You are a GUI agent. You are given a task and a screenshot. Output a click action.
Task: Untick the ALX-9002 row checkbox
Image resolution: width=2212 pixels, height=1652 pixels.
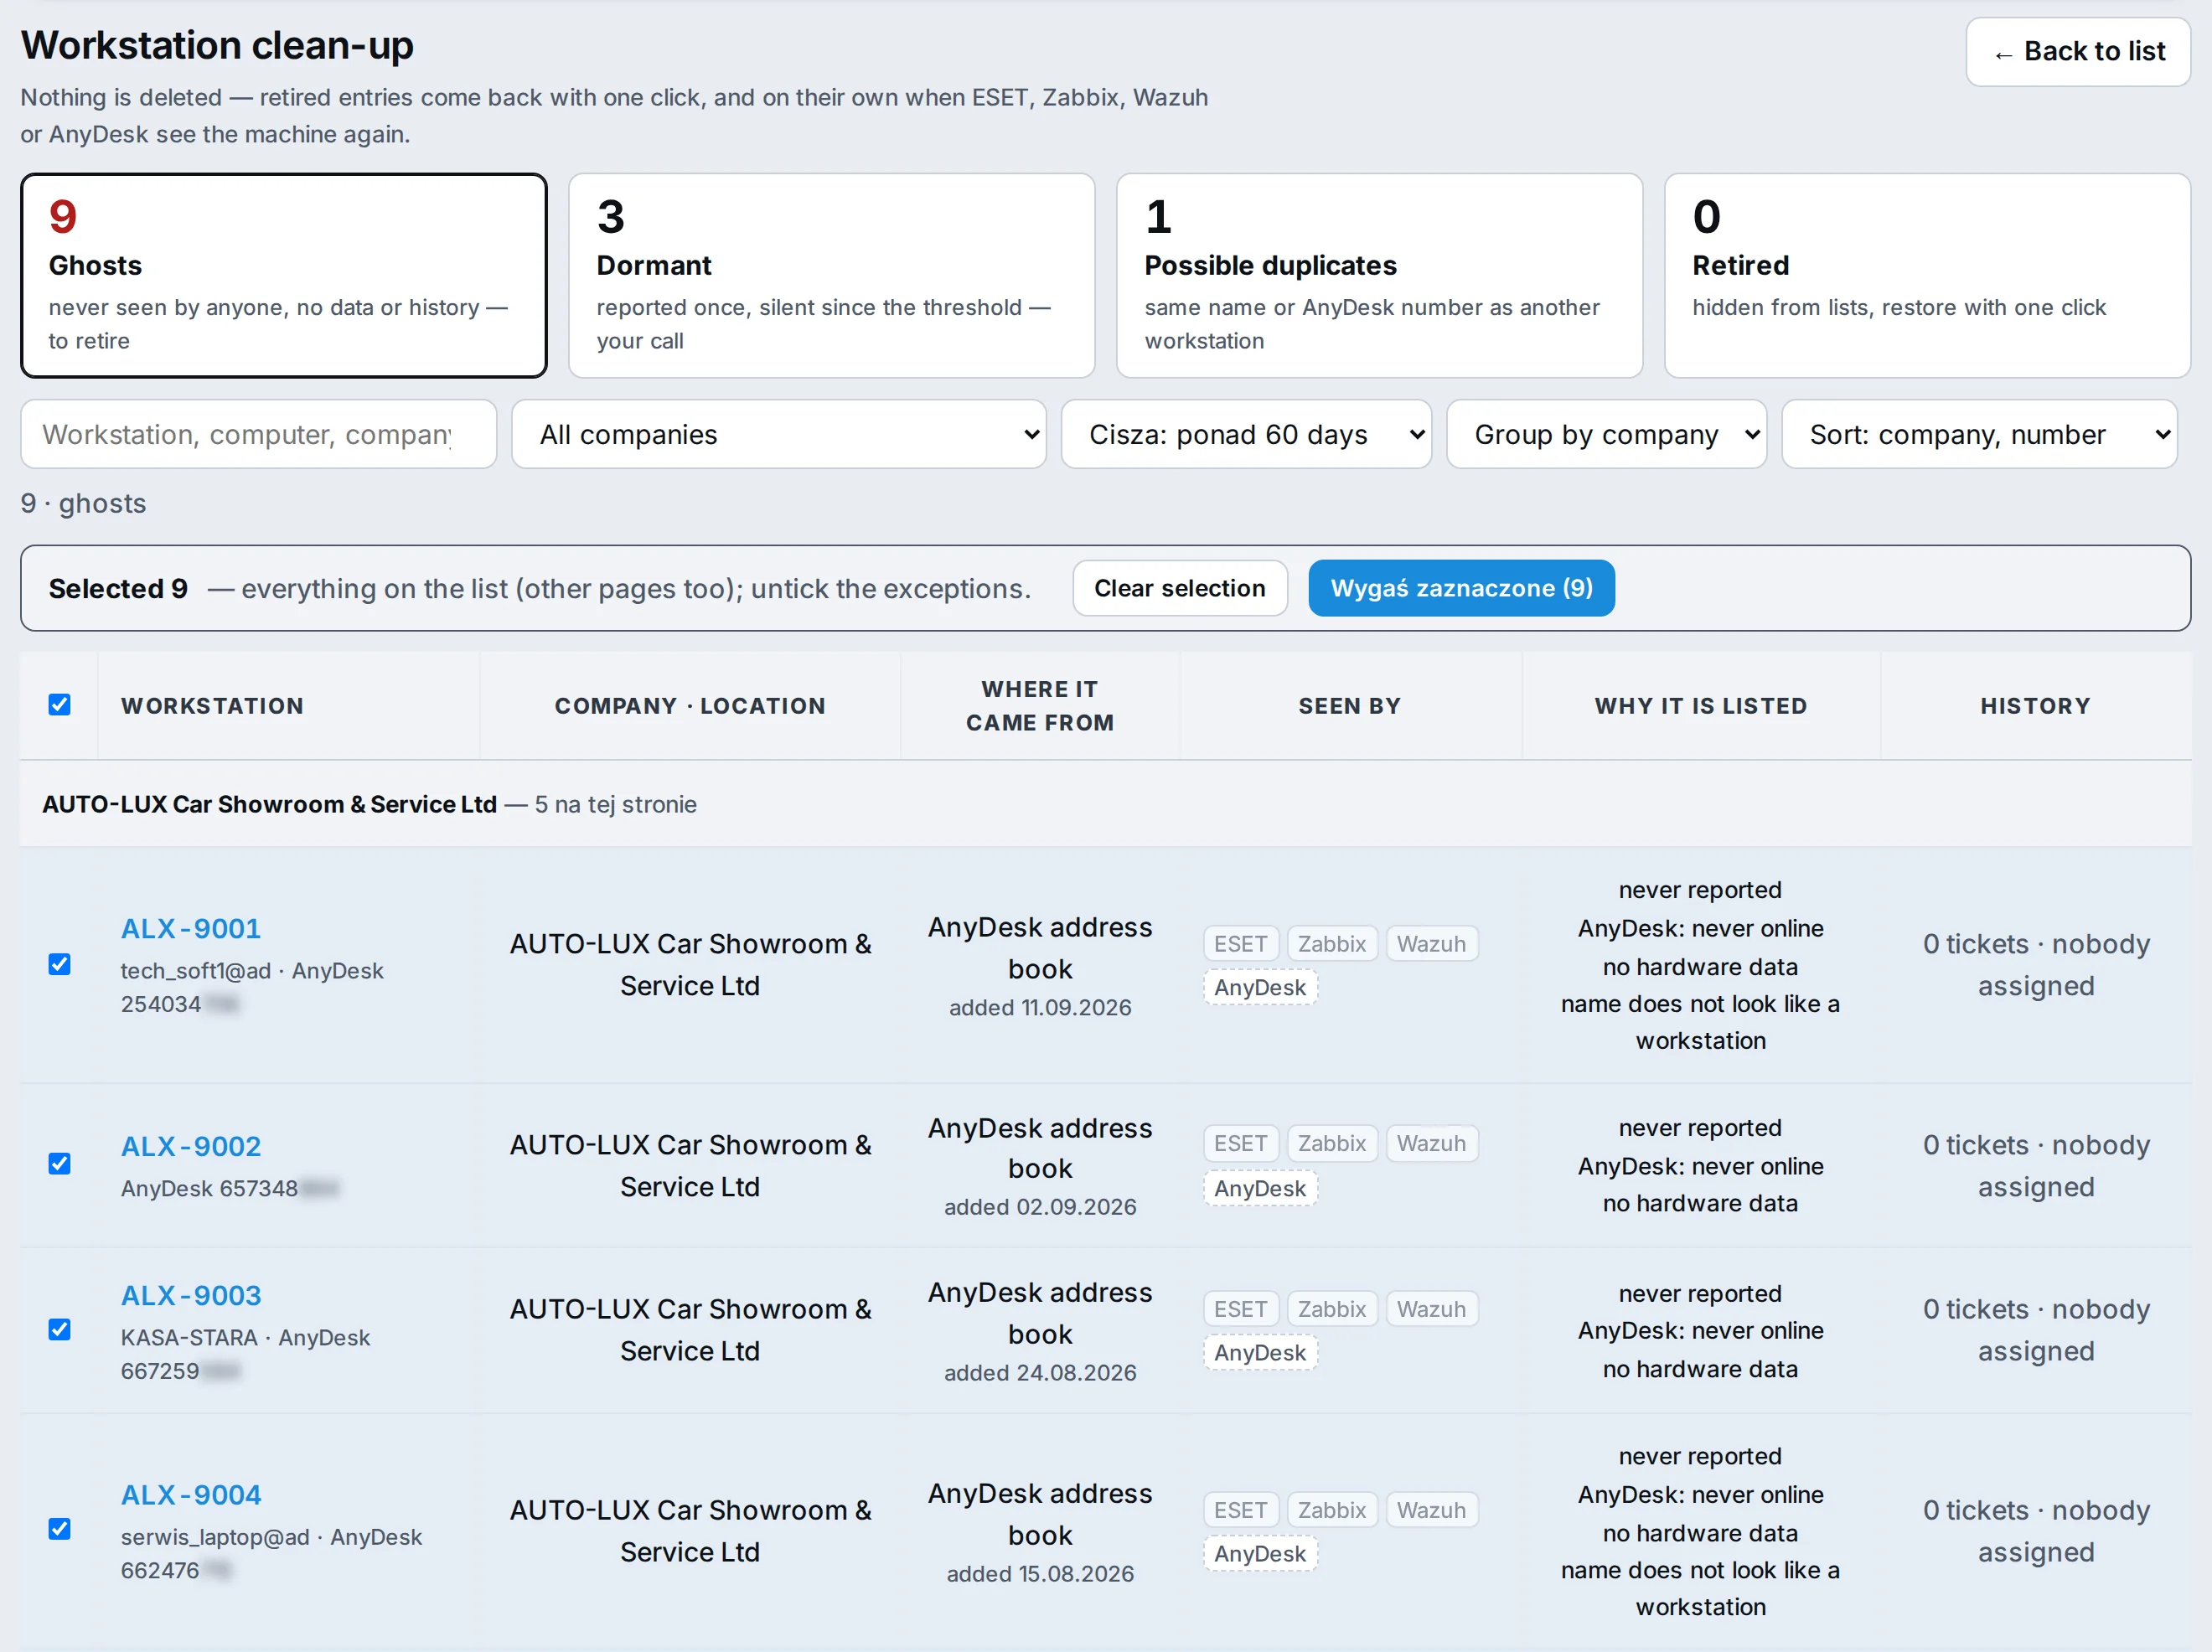pos(60,1164)
